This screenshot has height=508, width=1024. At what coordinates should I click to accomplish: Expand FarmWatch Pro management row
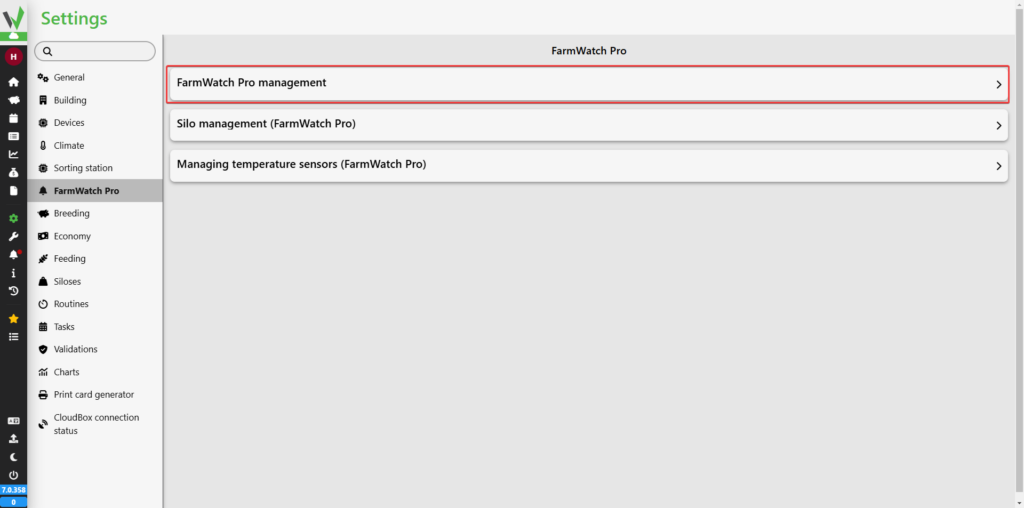[587, 84]
